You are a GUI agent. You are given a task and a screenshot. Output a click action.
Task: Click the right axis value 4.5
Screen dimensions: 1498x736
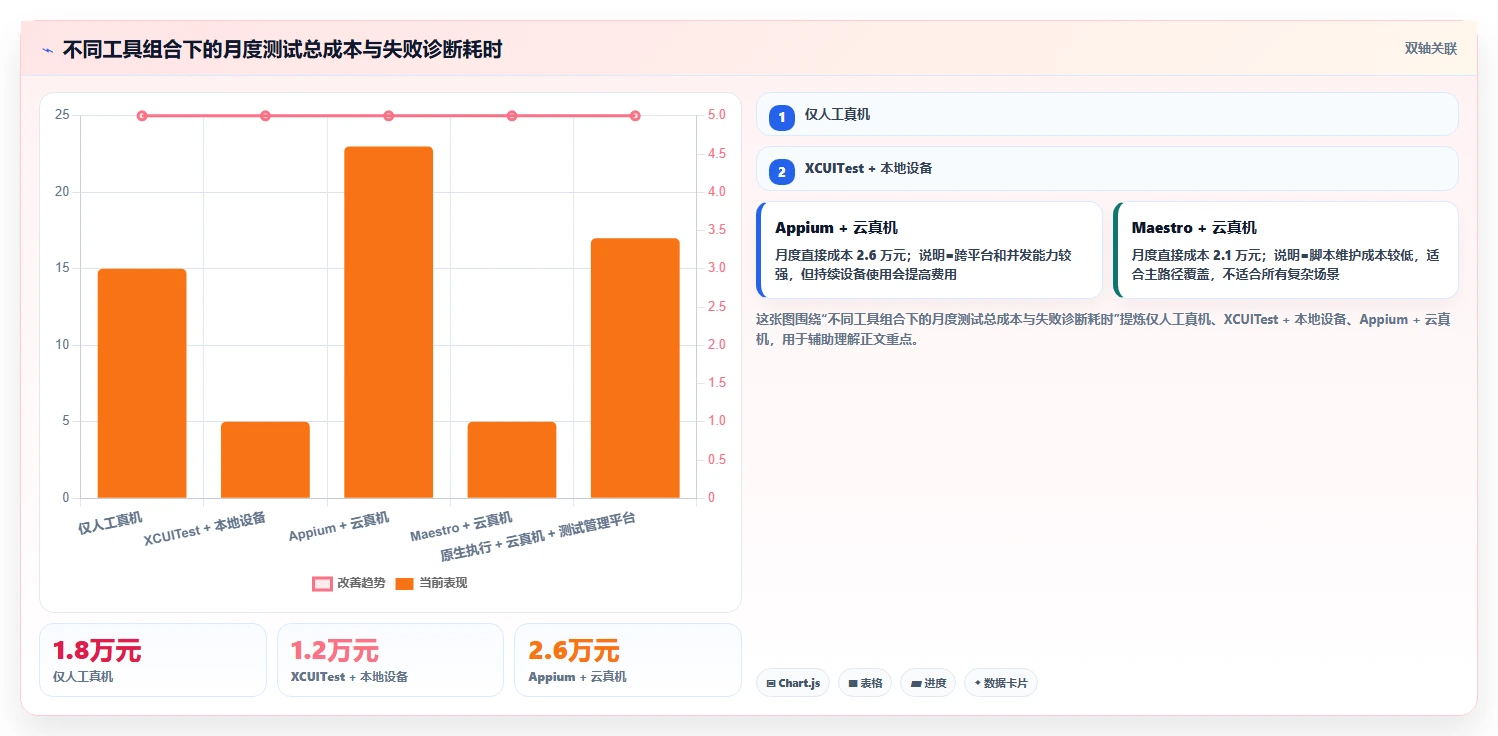717,154
